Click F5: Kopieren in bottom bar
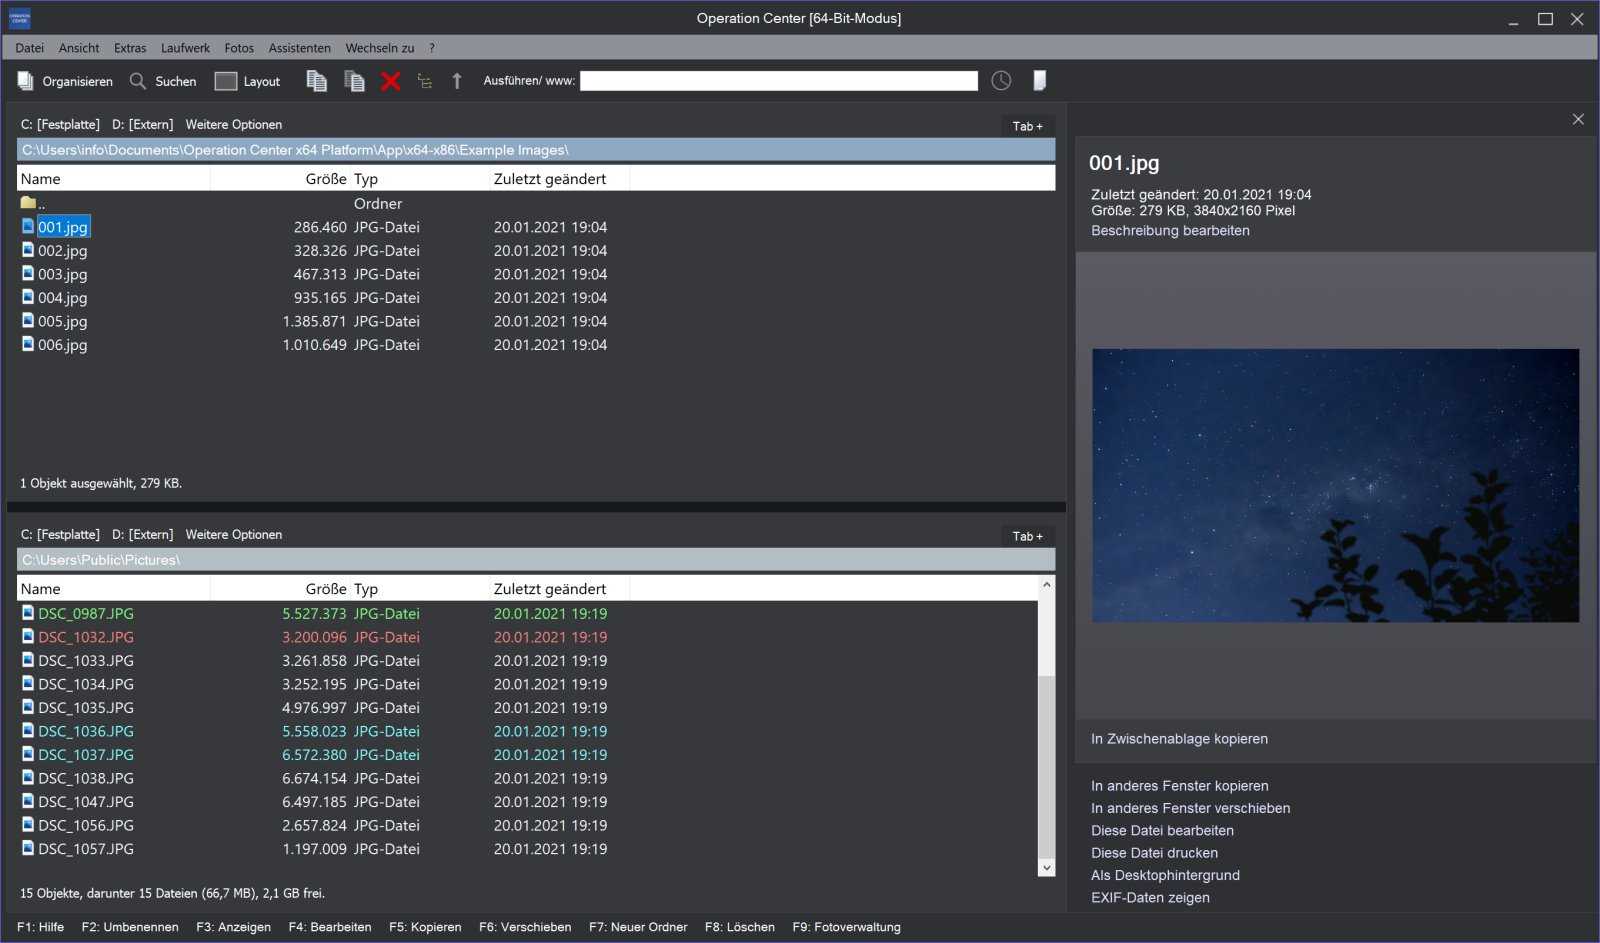Image resolution: width=1600 pixels, height=943 pixels. [425, 927]
